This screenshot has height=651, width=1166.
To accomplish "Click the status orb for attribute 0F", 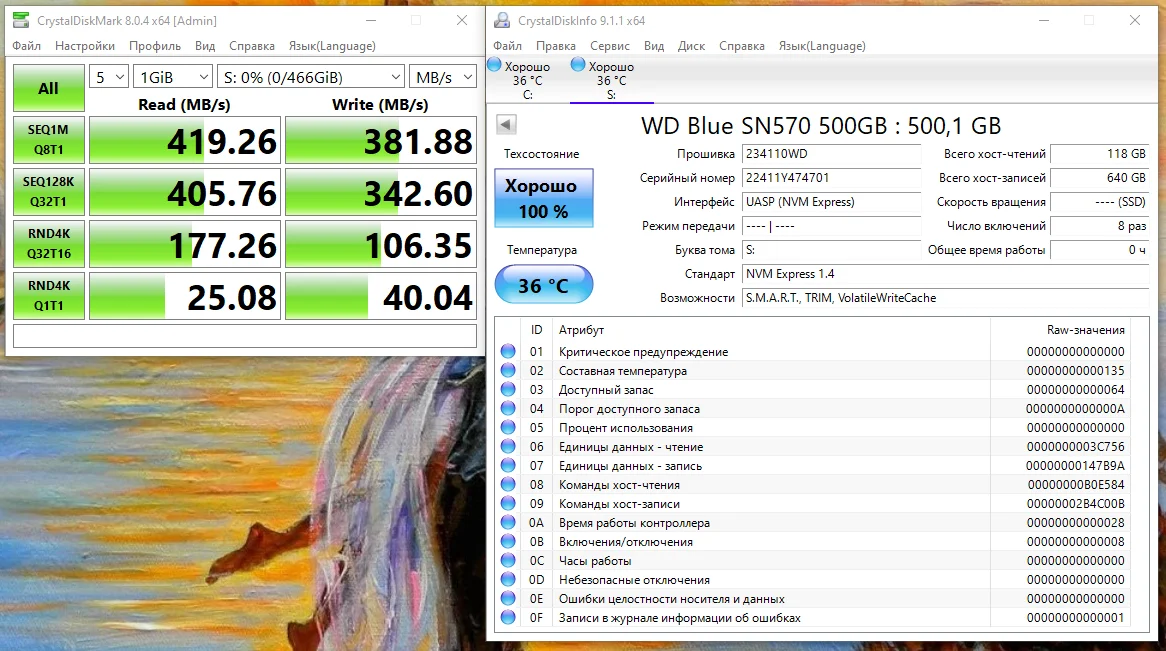I will tap(508, 618).
